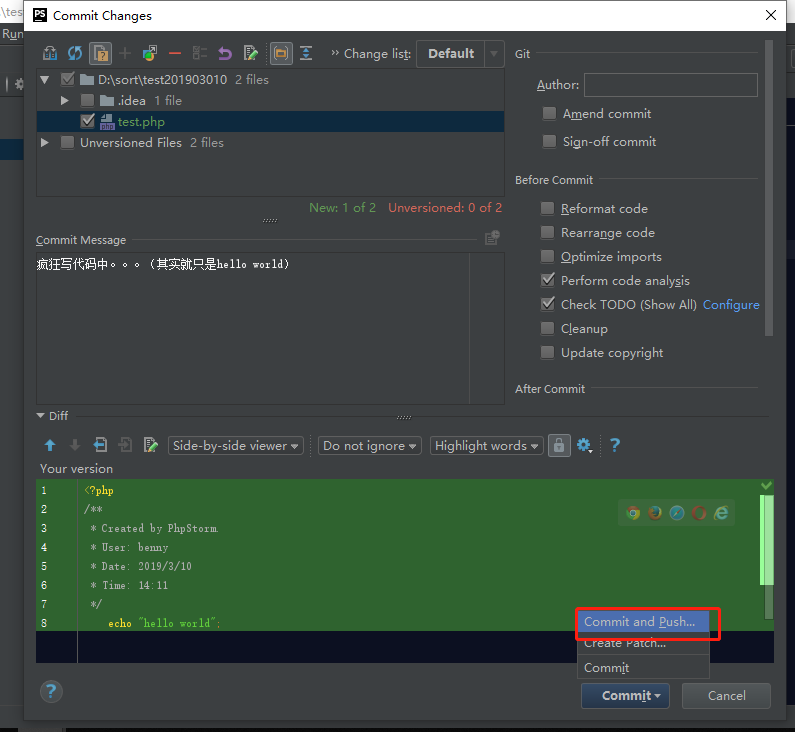Check the Unversioned Files checkbox
The image size is (795, 732).
(x=67, y=142)
